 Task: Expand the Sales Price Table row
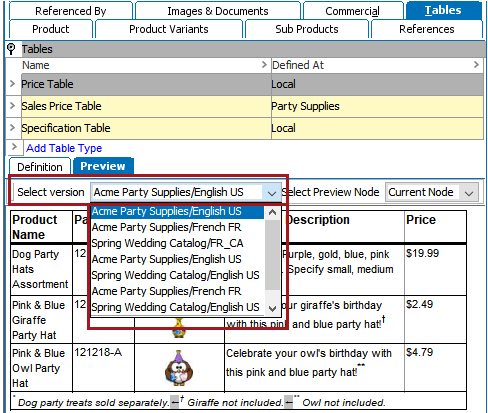tap(12, 106)
